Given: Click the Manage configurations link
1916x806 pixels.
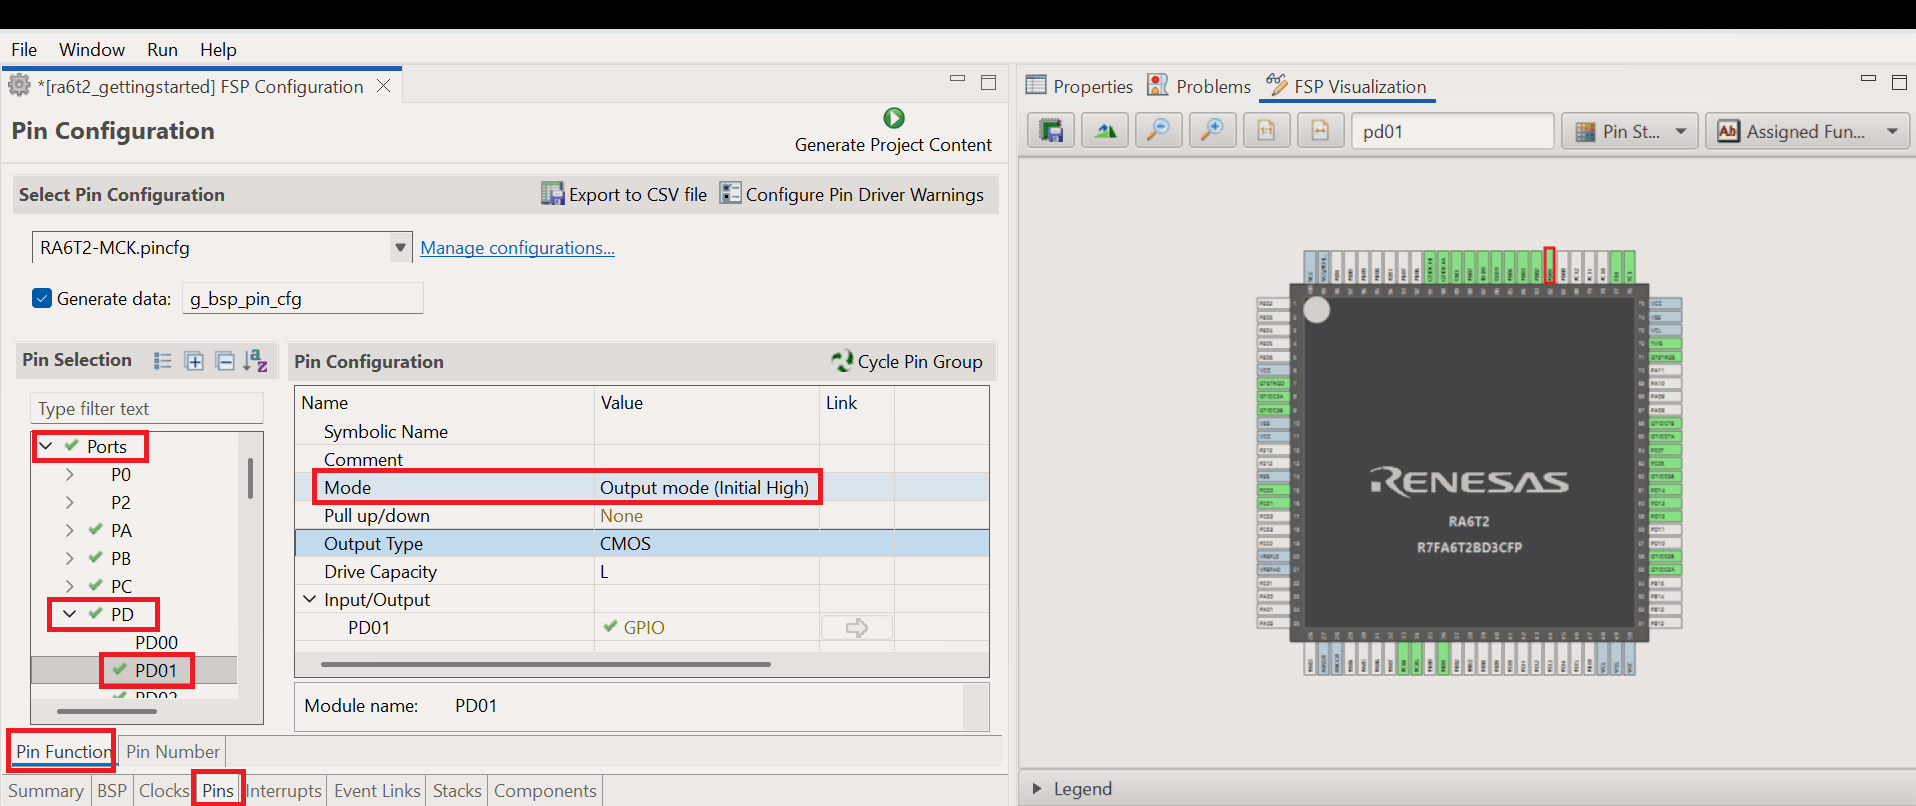Looking at the screenshot, I should (x=517, y=247).
